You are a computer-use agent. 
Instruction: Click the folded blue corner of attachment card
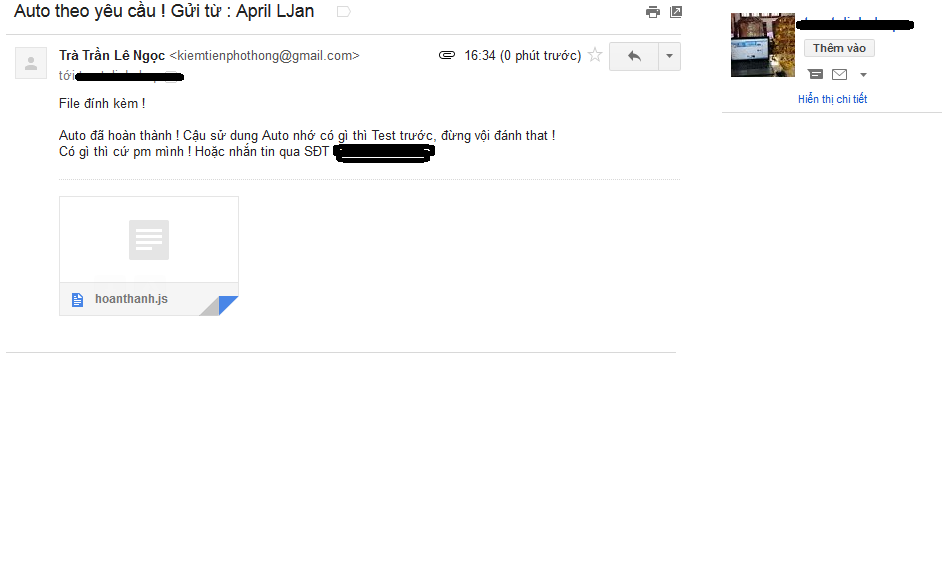(x=228, y=305)
